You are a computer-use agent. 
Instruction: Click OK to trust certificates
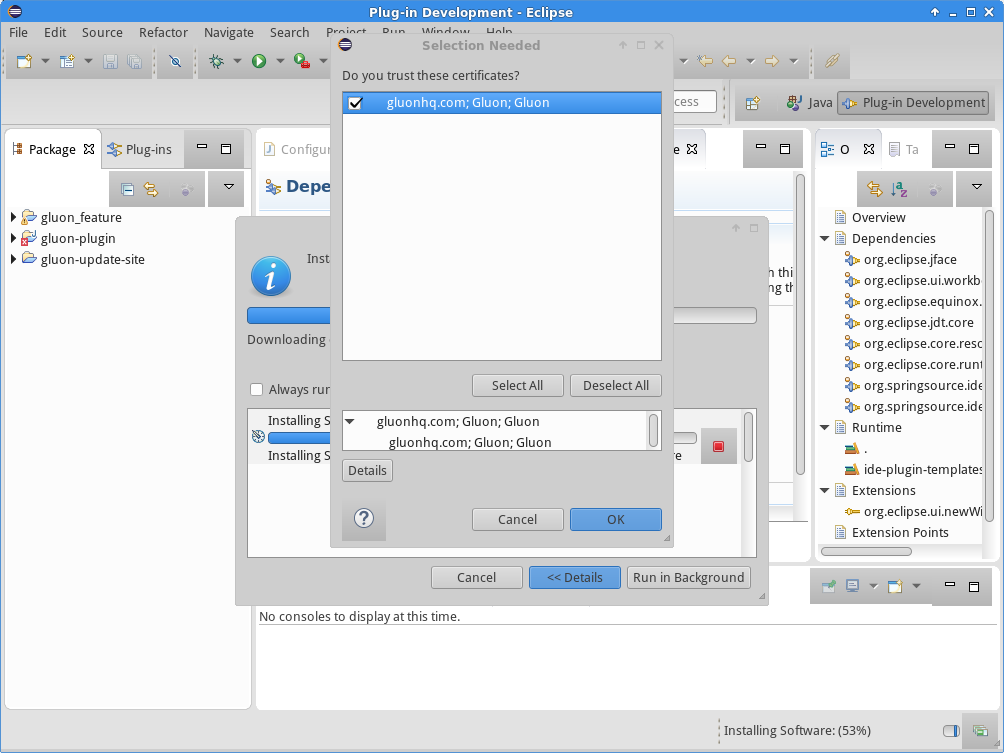pyautogui.click(x=615, y=519)
